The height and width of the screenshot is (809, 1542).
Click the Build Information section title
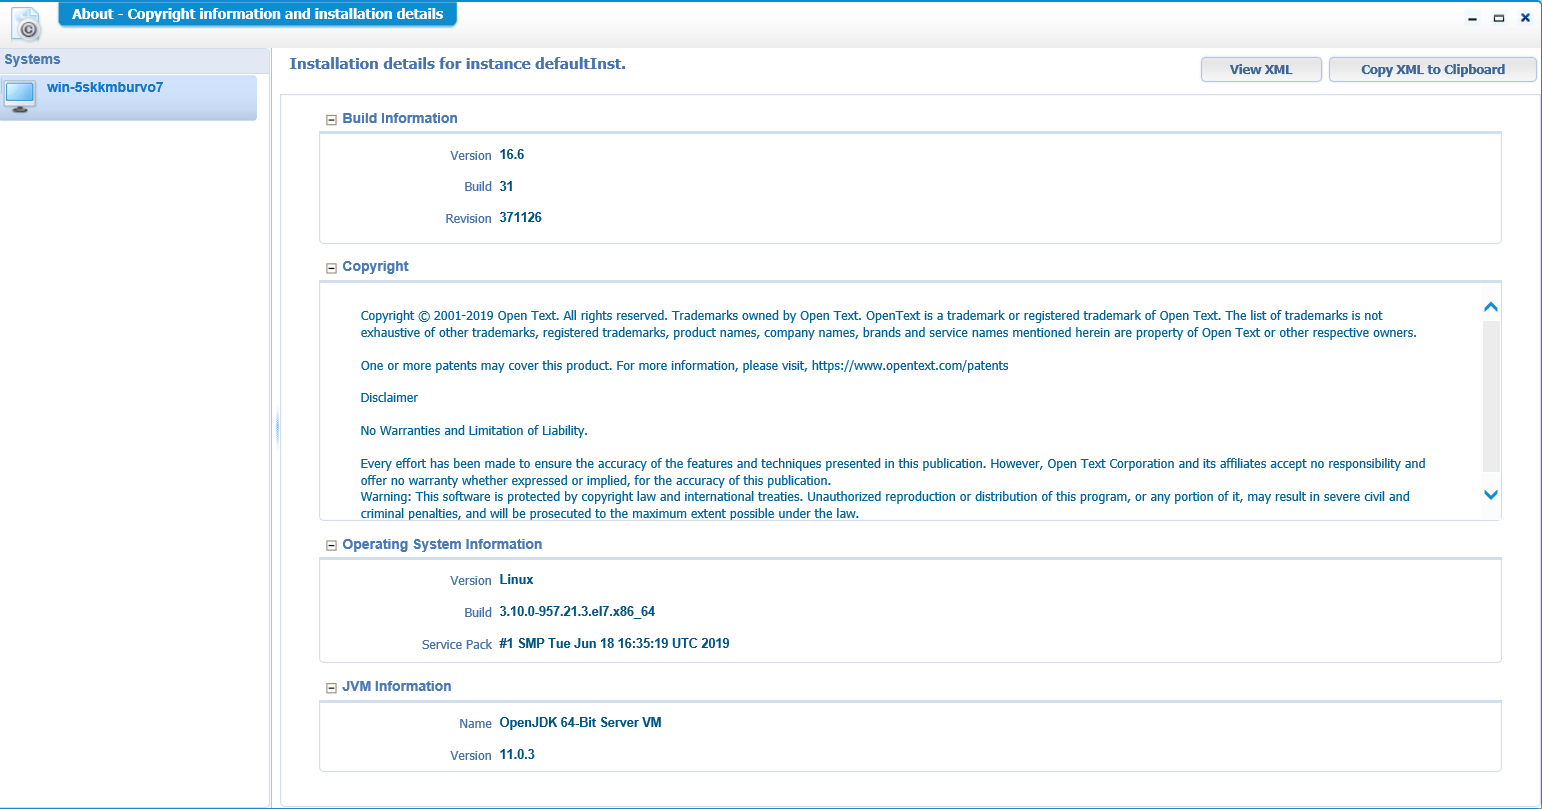point(400,118)
